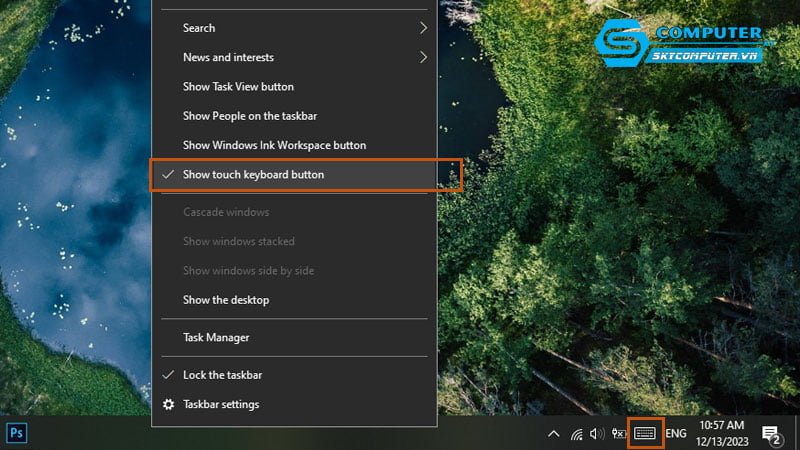The height and width of the screenshot is (450, 800).
Task: Open the Wi-Fi network tray icon
Action: 577,434
